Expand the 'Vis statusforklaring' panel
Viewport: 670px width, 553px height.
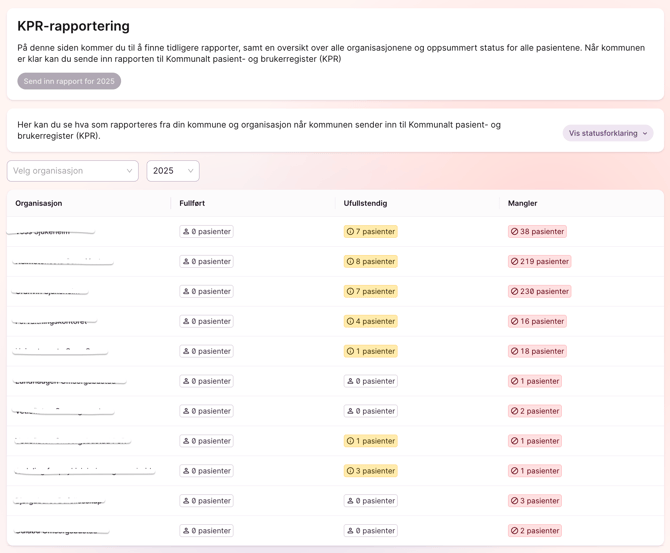607,133
